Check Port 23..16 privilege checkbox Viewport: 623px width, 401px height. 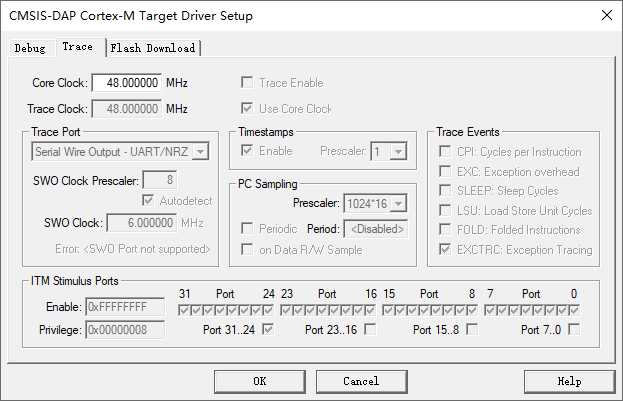pos(370,329)
